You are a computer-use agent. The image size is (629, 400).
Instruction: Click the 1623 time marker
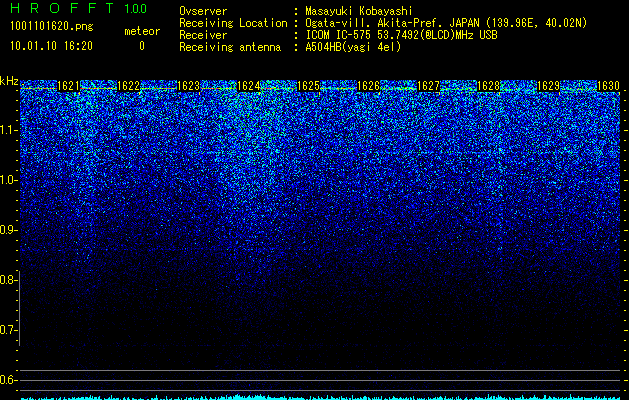tap(188, 86)
